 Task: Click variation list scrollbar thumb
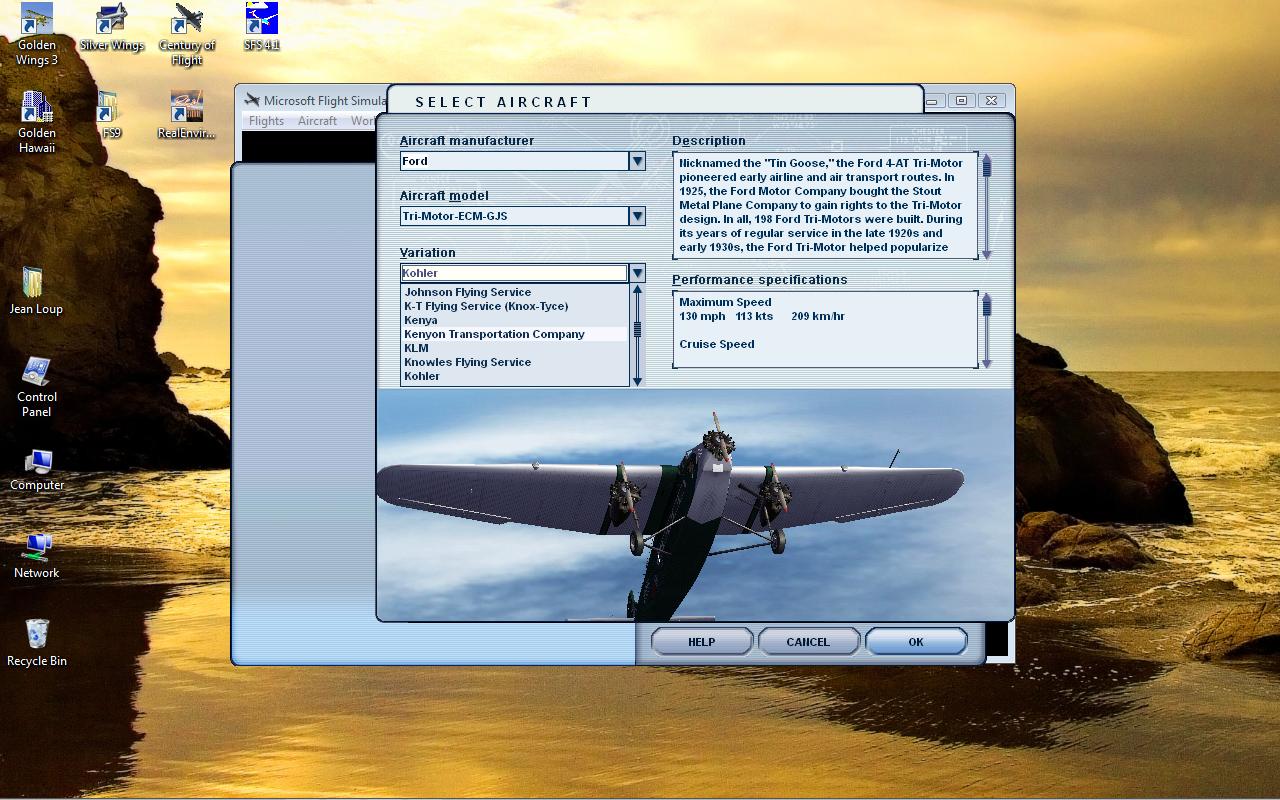pyautogui.click(x=637, y=330)
